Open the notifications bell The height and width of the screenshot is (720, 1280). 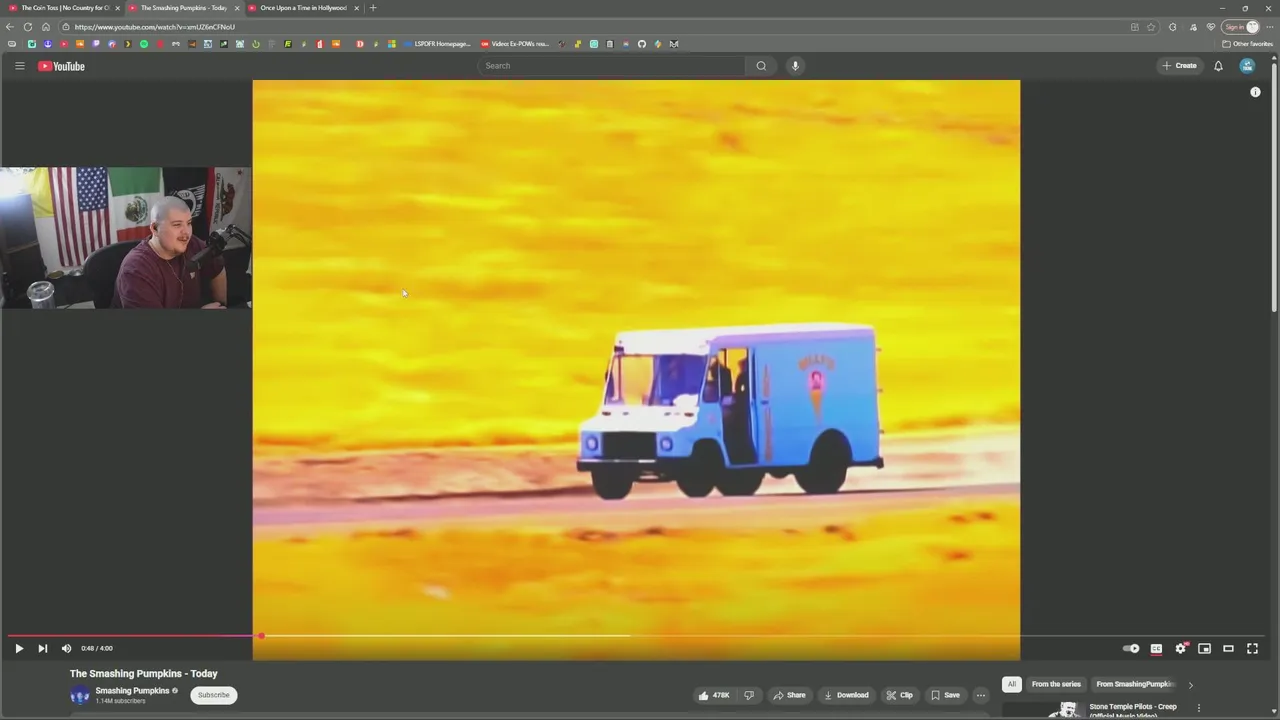pos(1218,66)
